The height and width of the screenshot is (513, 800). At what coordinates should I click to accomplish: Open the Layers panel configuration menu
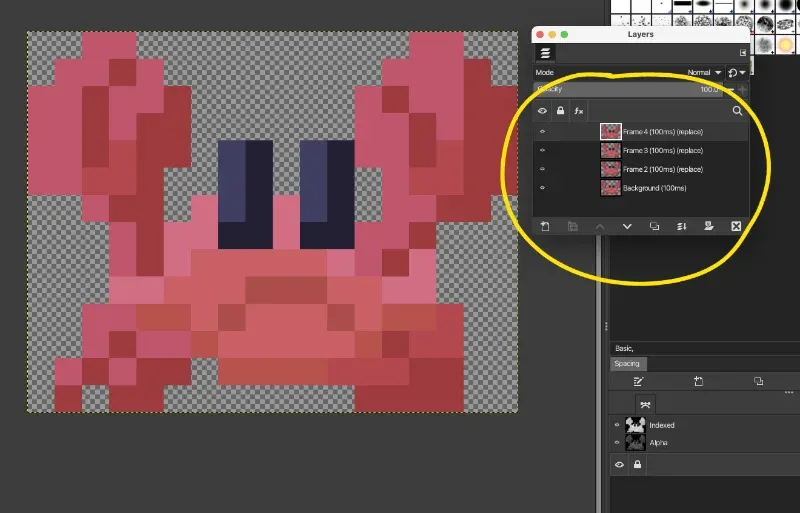click(x=742, y=53)
